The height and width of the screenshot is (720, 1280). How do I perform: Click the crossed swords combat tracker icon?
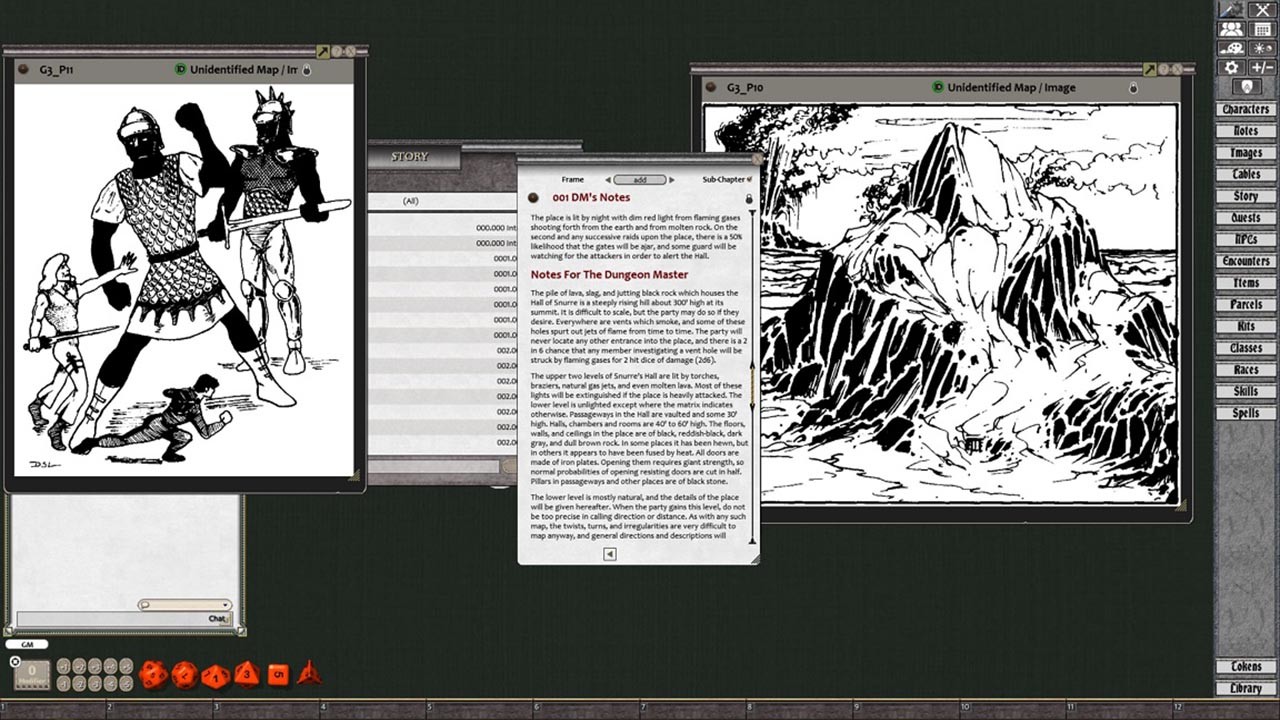click(x=1262, y=9)
